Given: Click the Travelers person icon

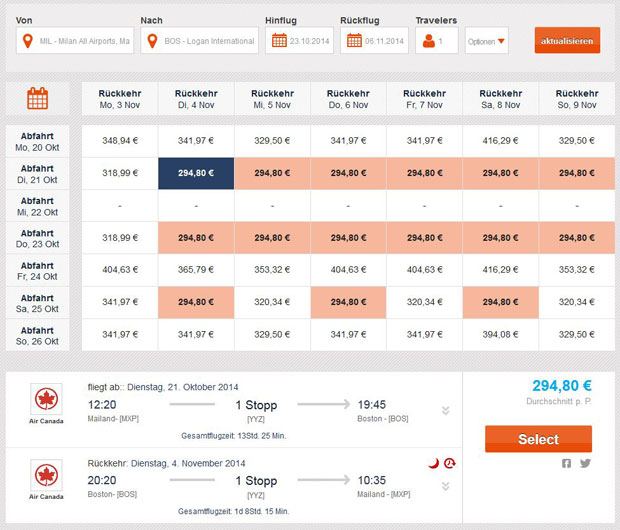Looking at the screenshot, I should pos(428,41).
